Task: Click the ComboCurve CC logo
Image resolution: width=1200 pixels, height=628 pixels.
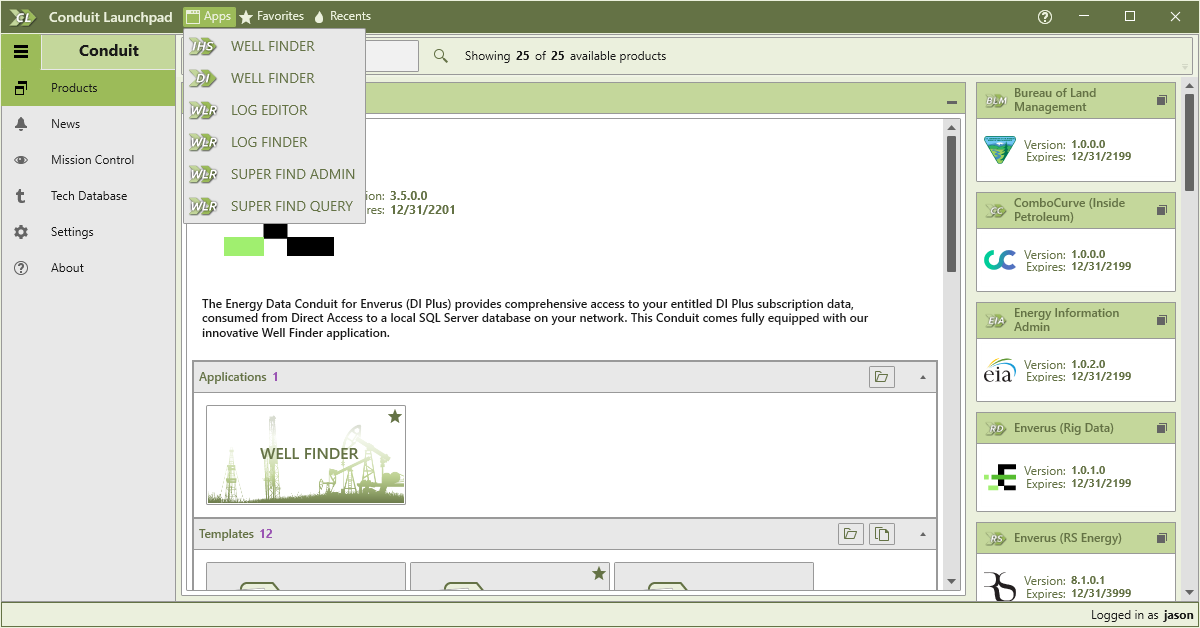Action: pos(999,260)
